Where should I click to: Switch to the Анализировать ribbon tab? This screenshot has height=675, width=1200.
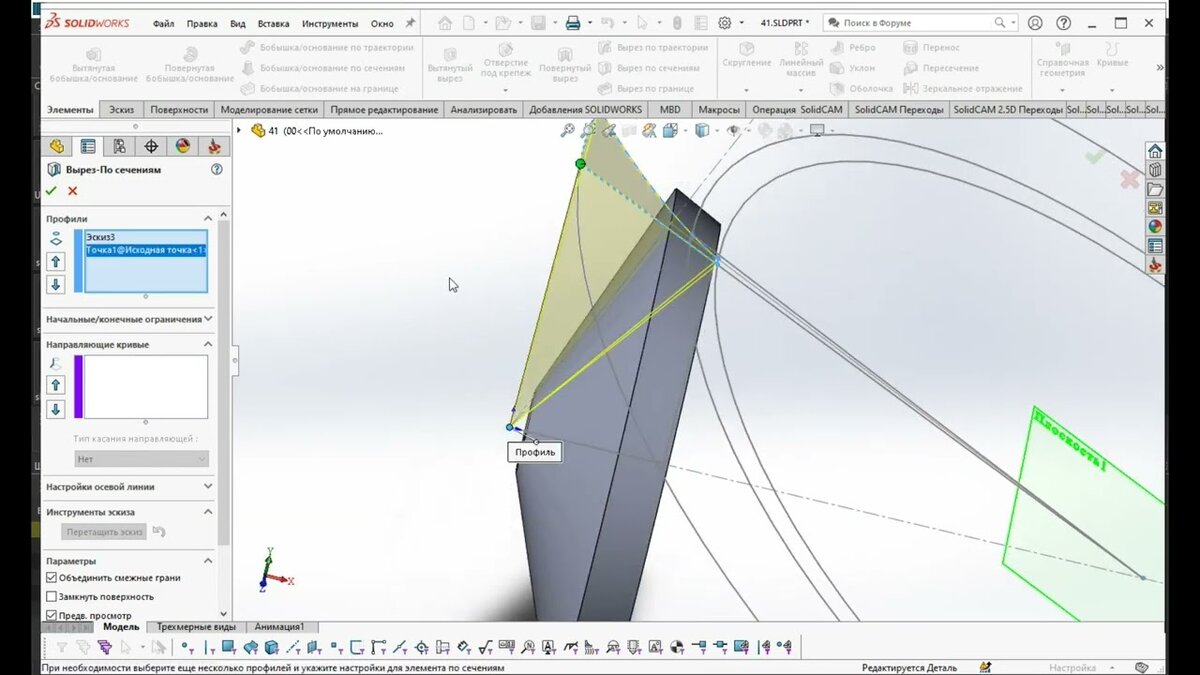pyautogui.click(x=484, y=110)
